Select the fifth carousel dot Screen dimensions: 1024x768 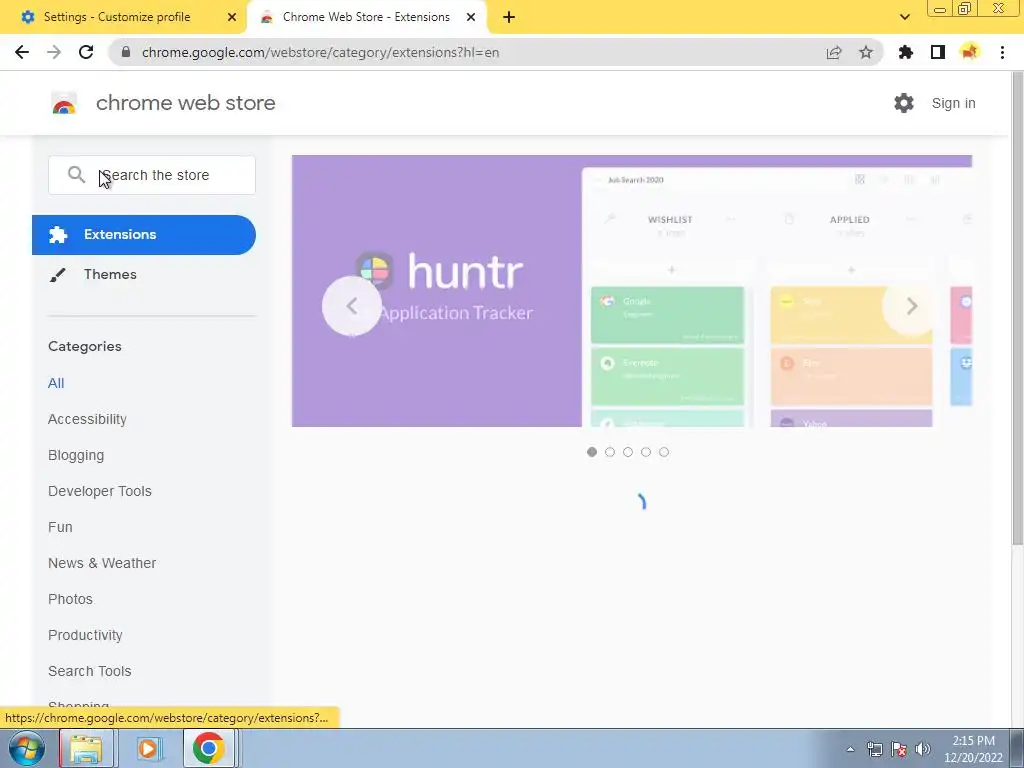coord(664,452)
